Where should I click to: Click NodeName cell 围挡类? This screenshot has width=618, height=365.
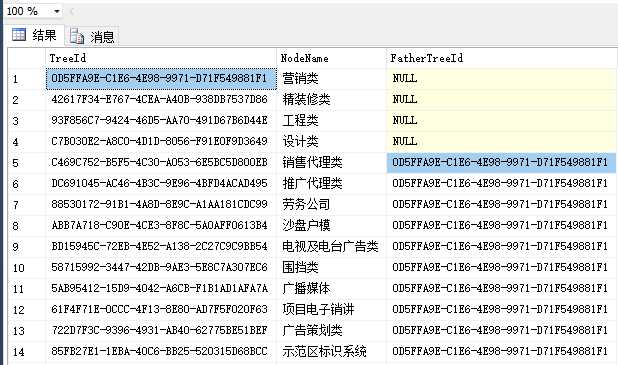click(x=332, y=268)
